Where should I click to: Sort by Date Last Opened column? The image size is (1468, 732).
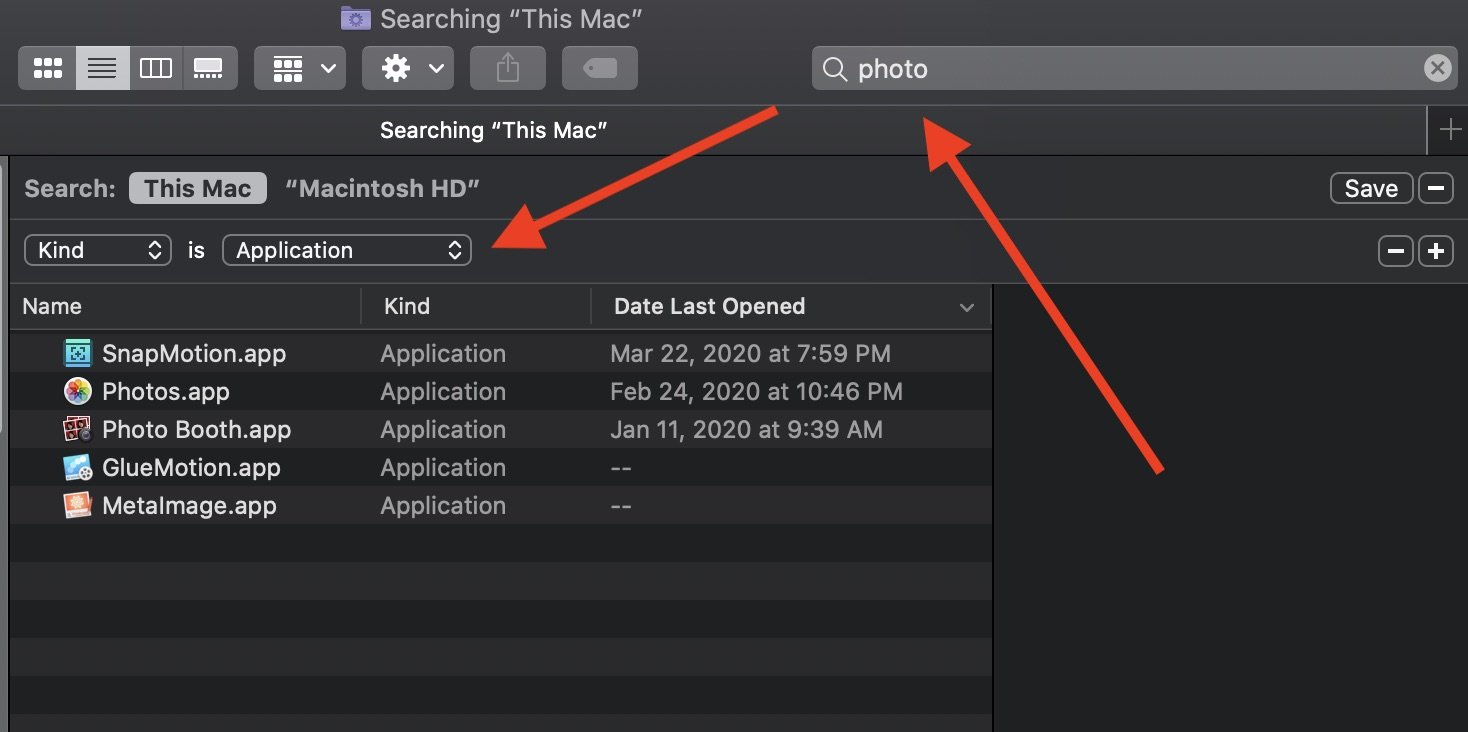tap(709, 307)
